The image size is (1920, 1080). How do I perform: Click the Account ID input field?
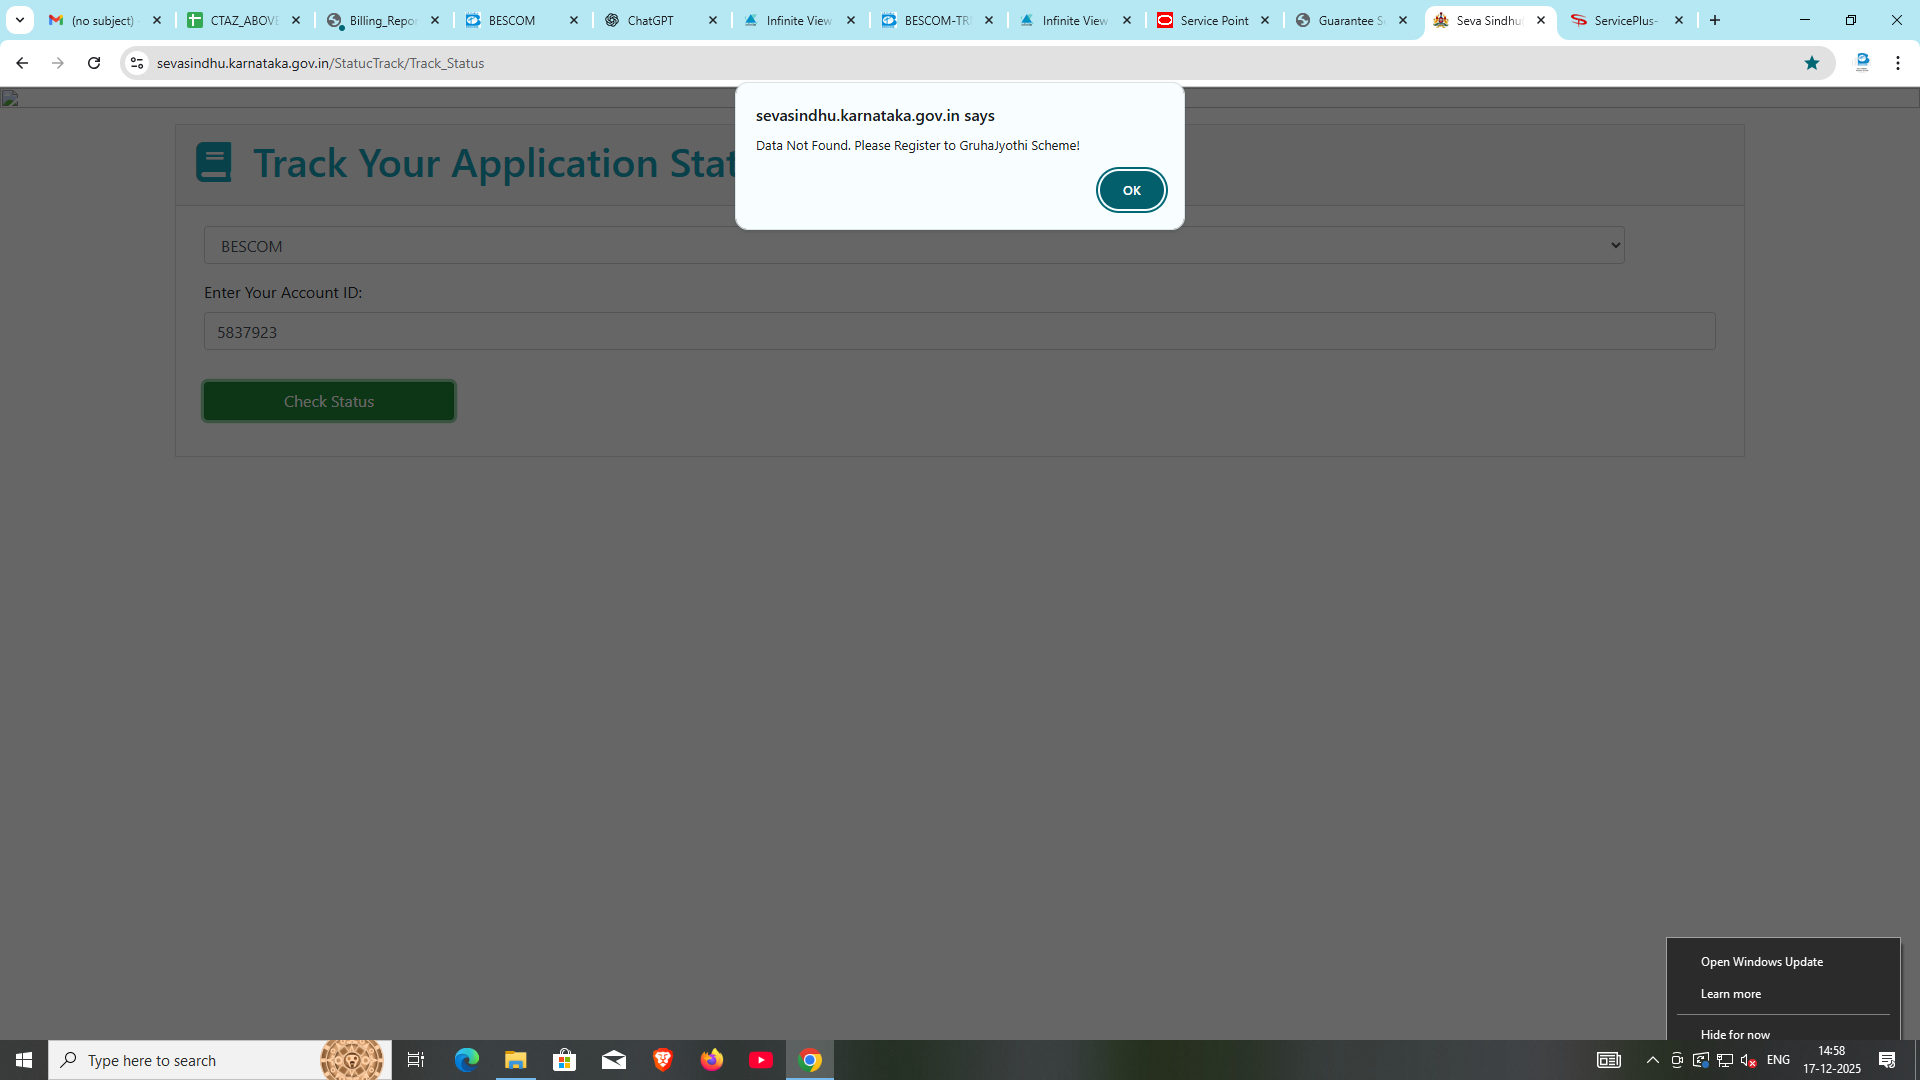point(958,332)
